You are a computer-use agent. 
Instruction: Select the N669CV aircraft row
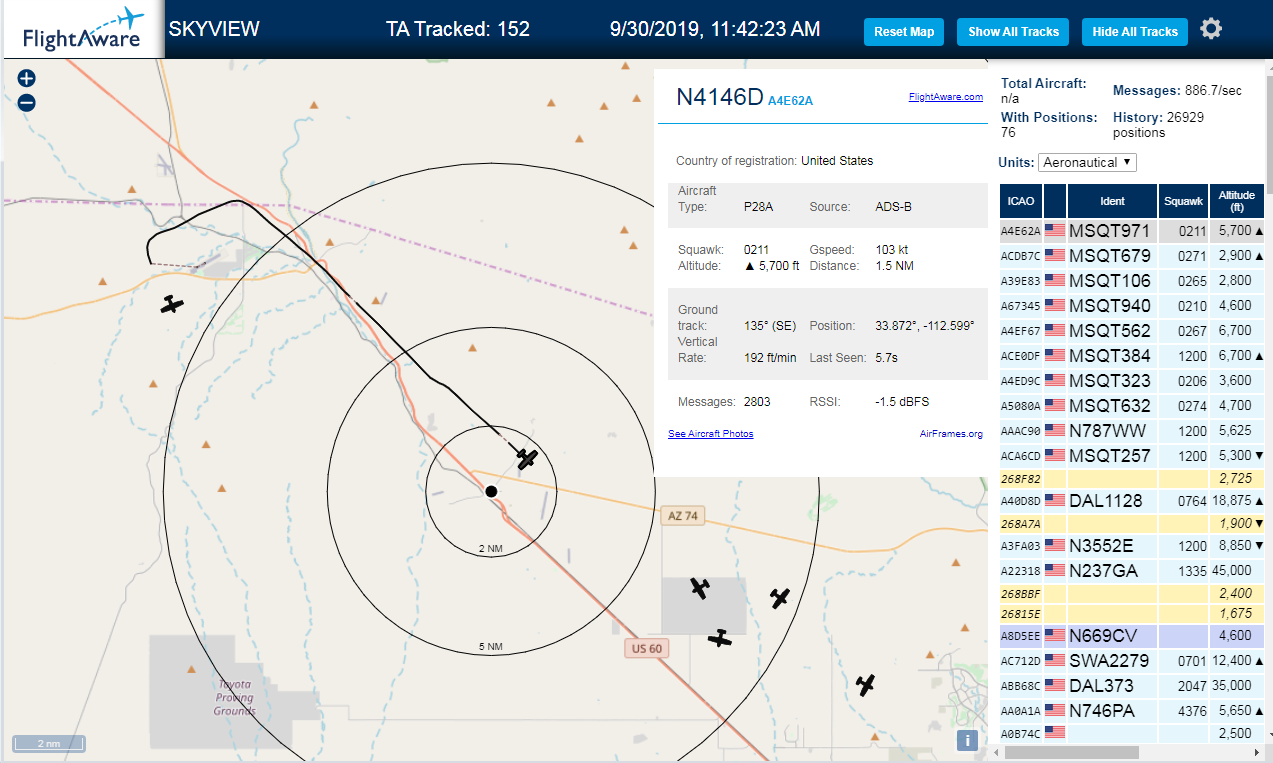(x=1133, y=636)
